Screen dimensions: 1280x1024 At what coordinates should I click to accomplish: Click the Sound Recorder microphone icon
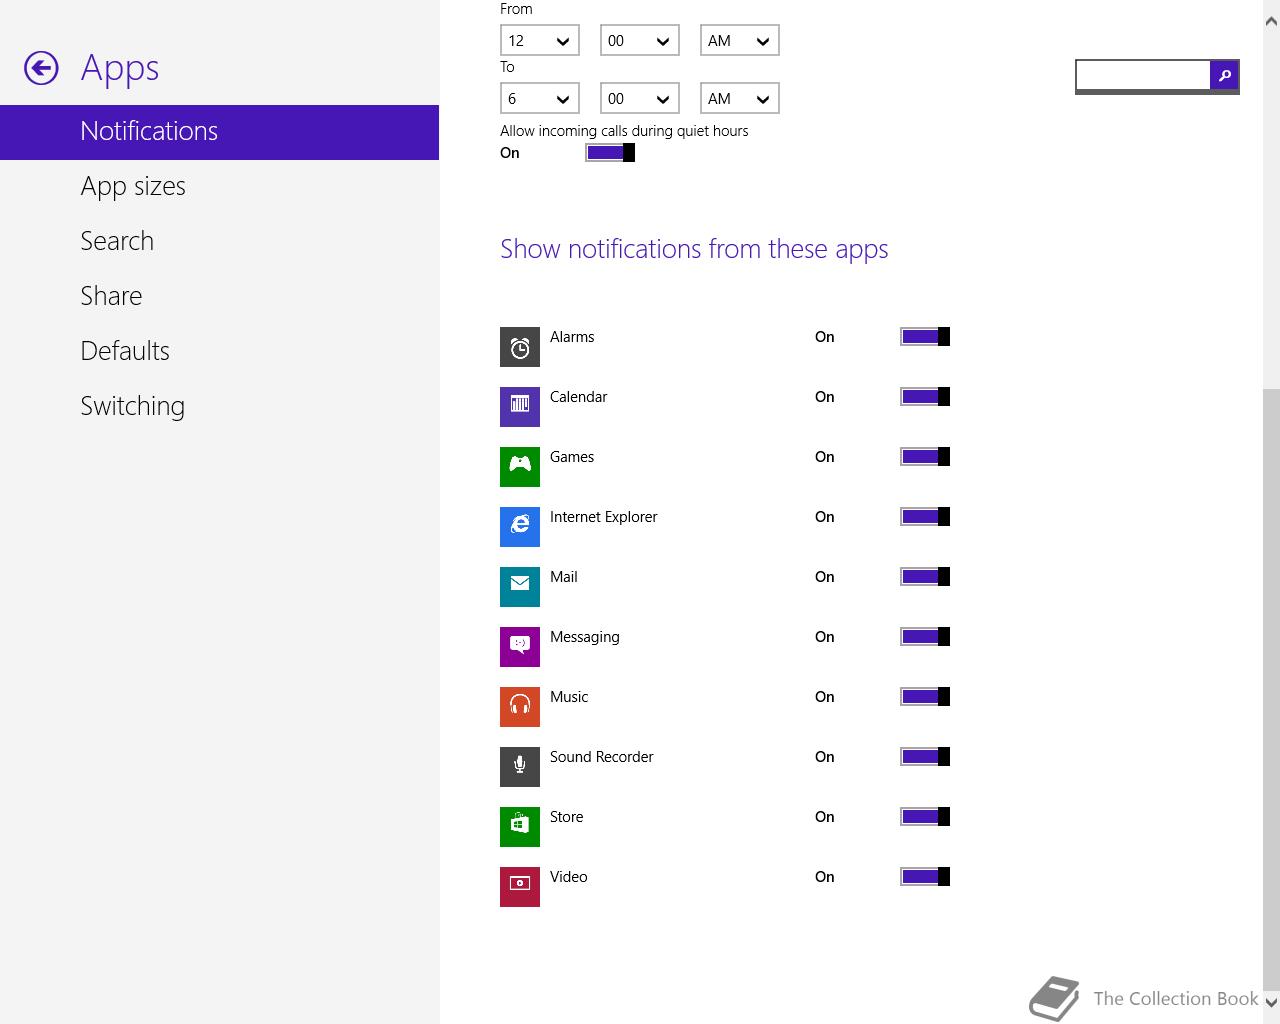tap(520, 767)
